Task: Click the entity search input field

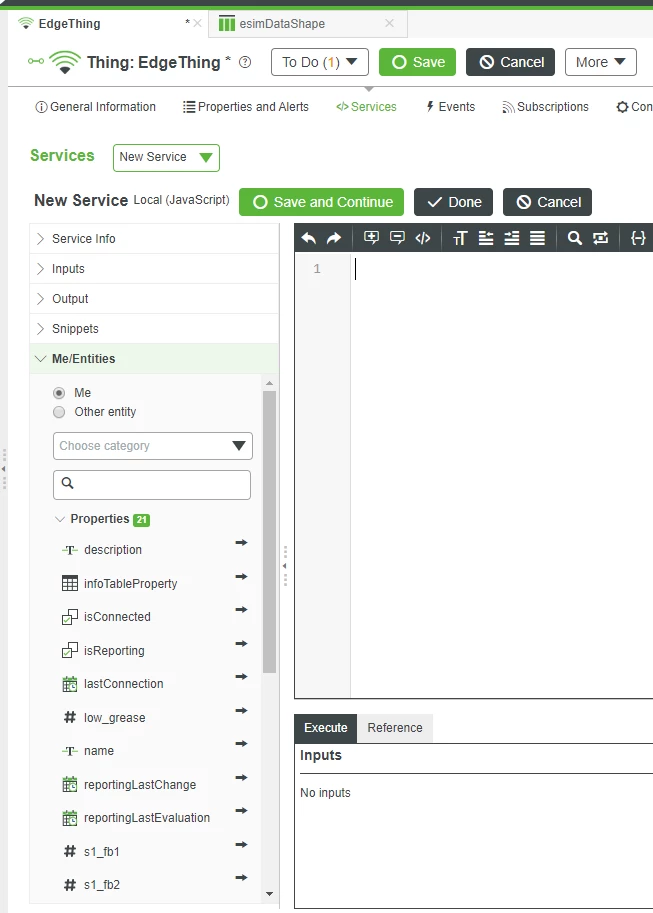Action: (152, 485)
